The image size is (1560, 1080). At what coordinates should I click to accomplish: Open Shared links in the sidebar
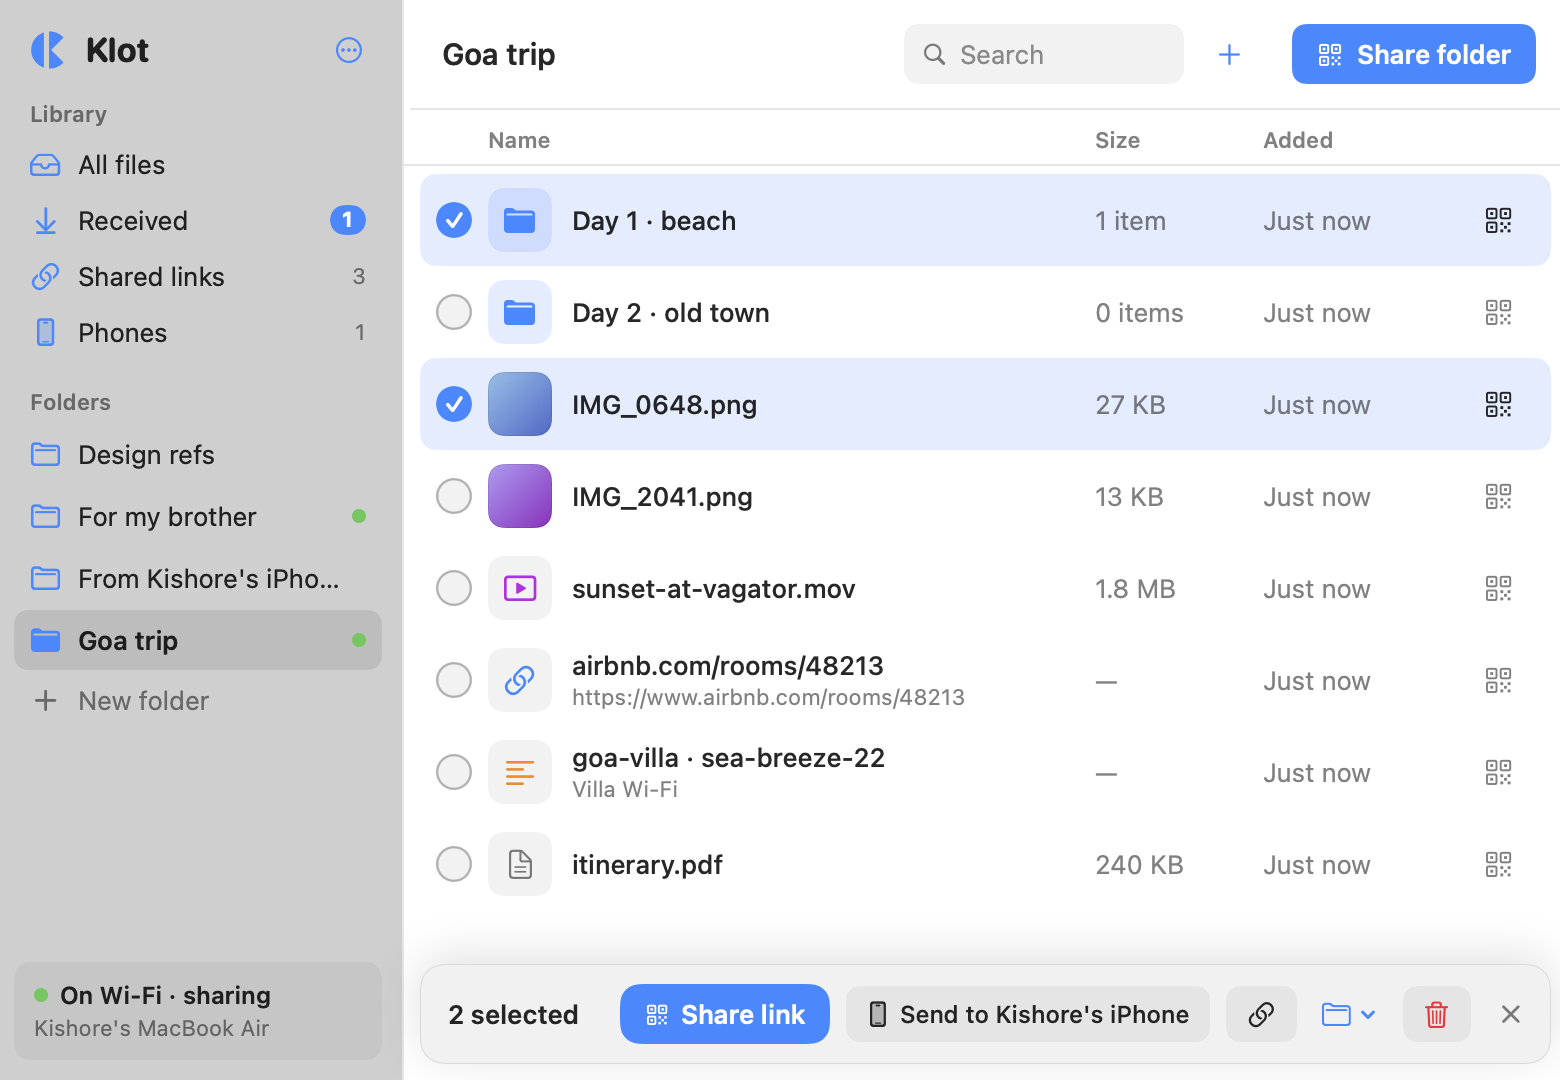198,277
